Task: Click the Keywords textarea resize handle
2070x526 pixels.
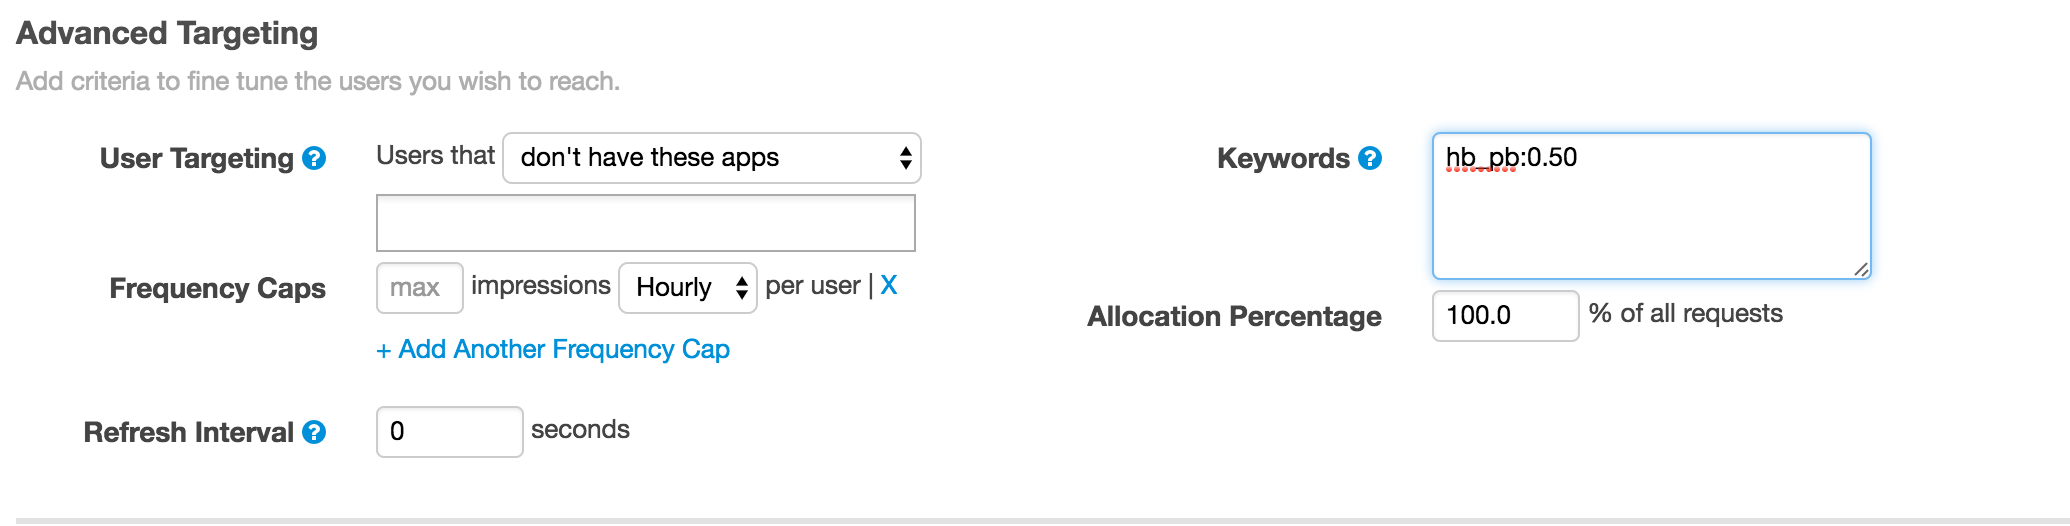Action: (1860, 269)
